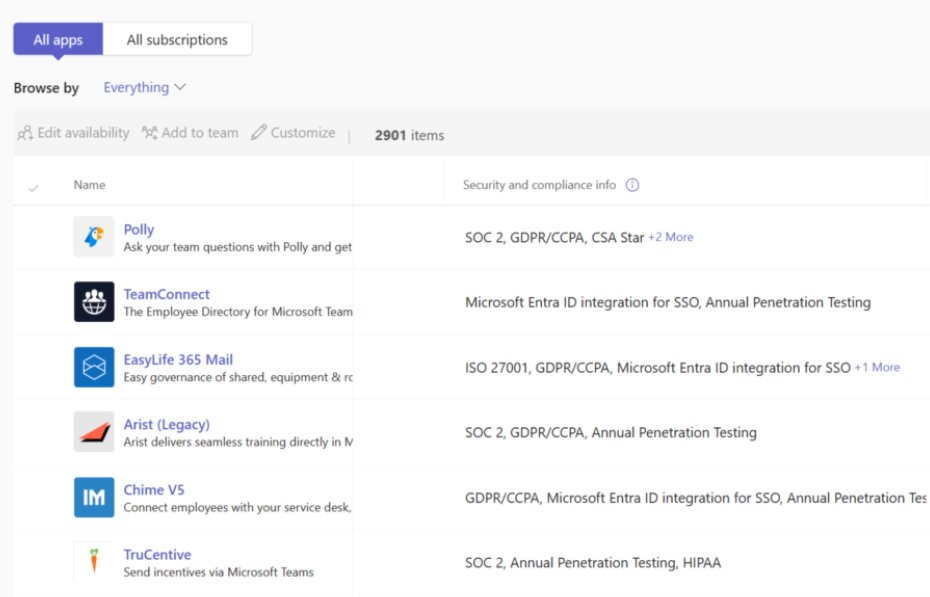The width and height of the screenshot is (930, 597).
Task: Click the select-all checkmark in the table header
Action: click(x=34, y=185)
